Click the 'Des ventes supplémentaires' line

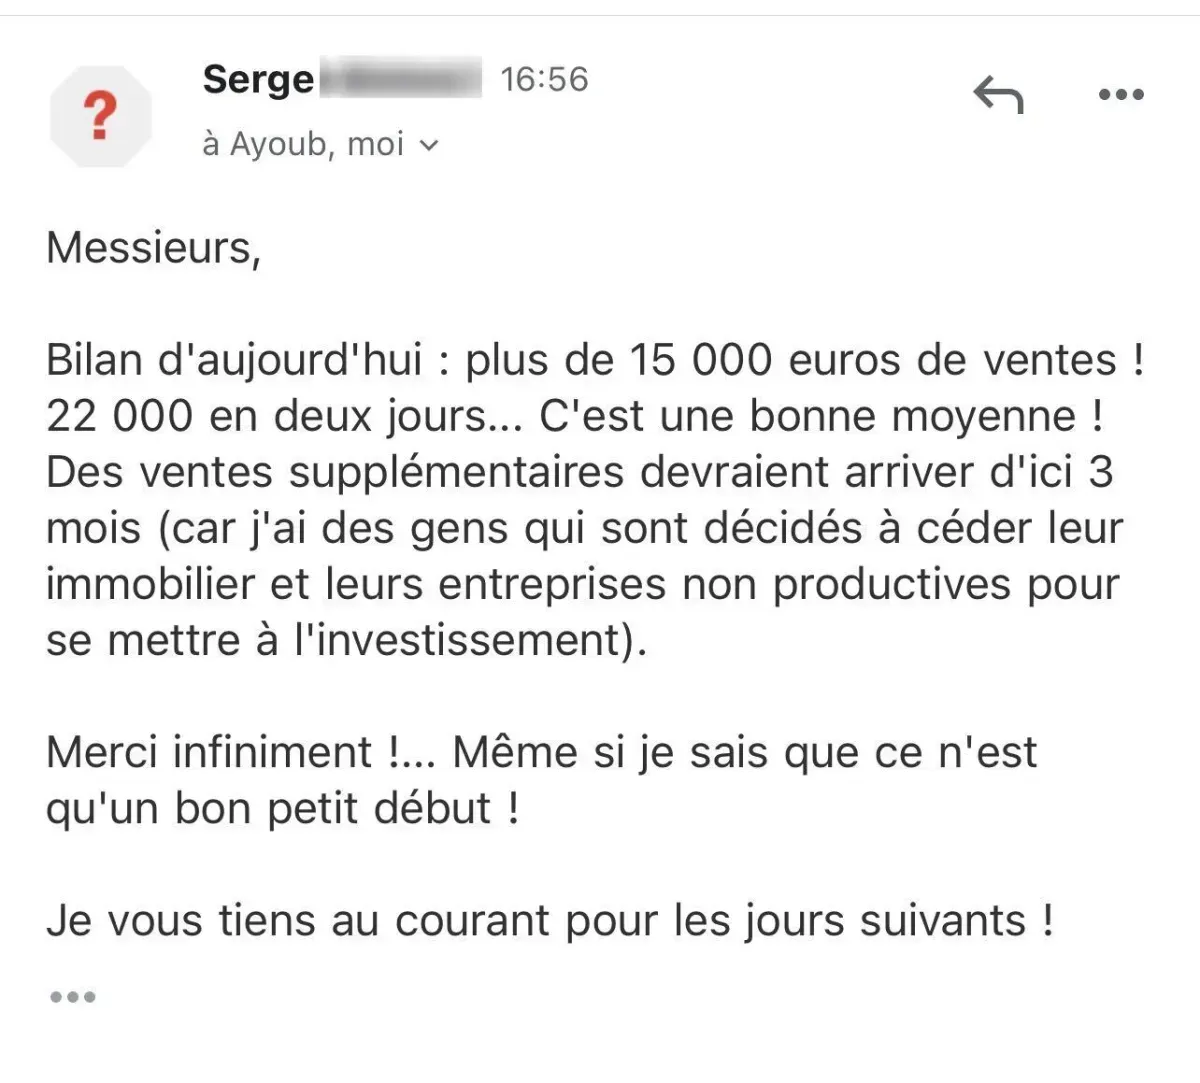580,472
